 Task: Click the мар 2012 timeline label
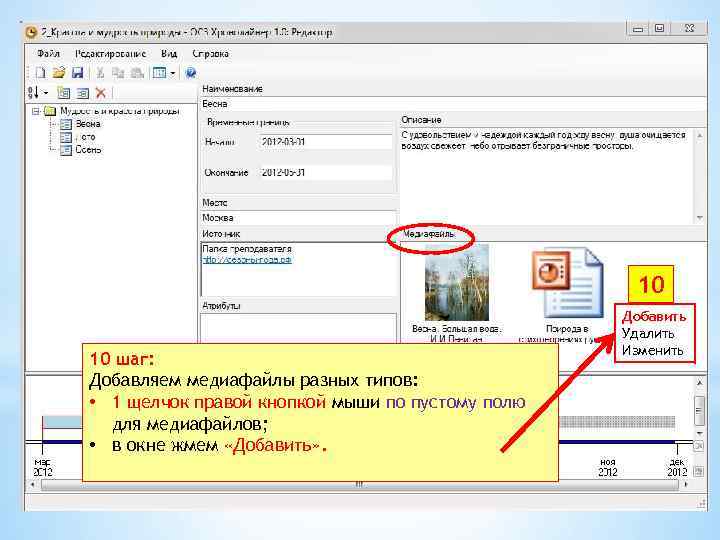[43, 467]
